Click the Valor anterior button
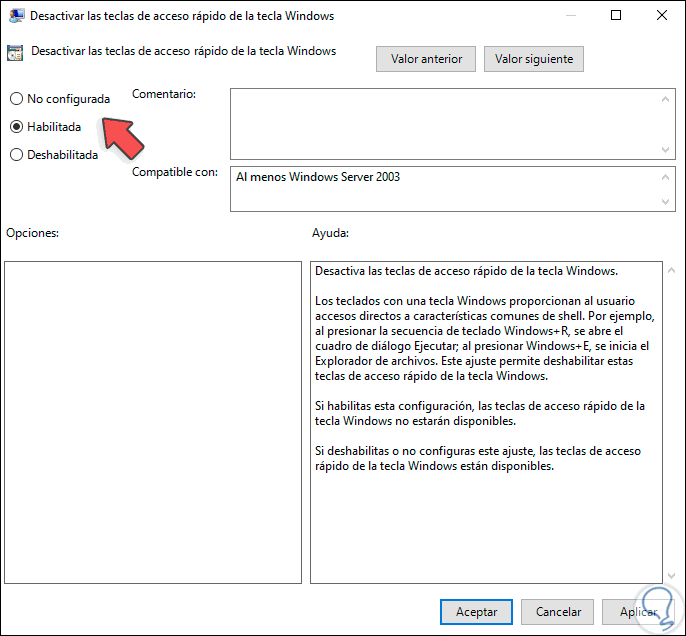This screenshot has height=636, width=686. [426, 59]
